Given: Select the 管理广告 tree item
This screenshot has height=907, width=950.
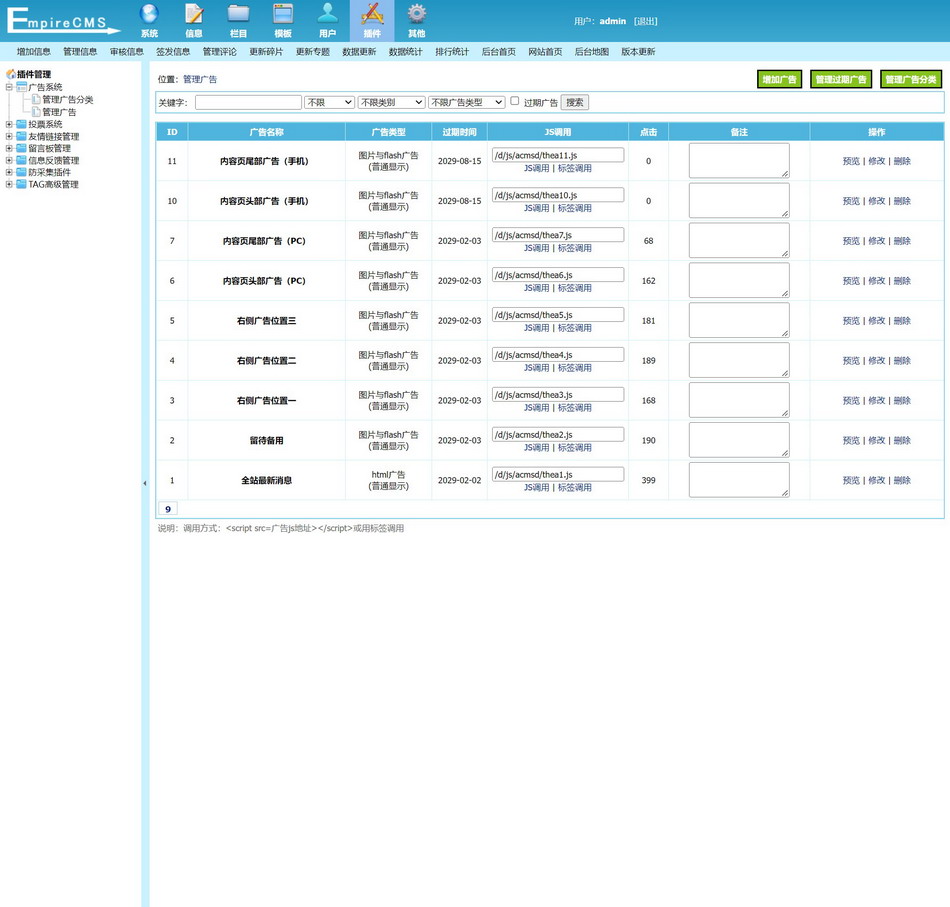Looking at the screenshot, I should pos(59,112).
